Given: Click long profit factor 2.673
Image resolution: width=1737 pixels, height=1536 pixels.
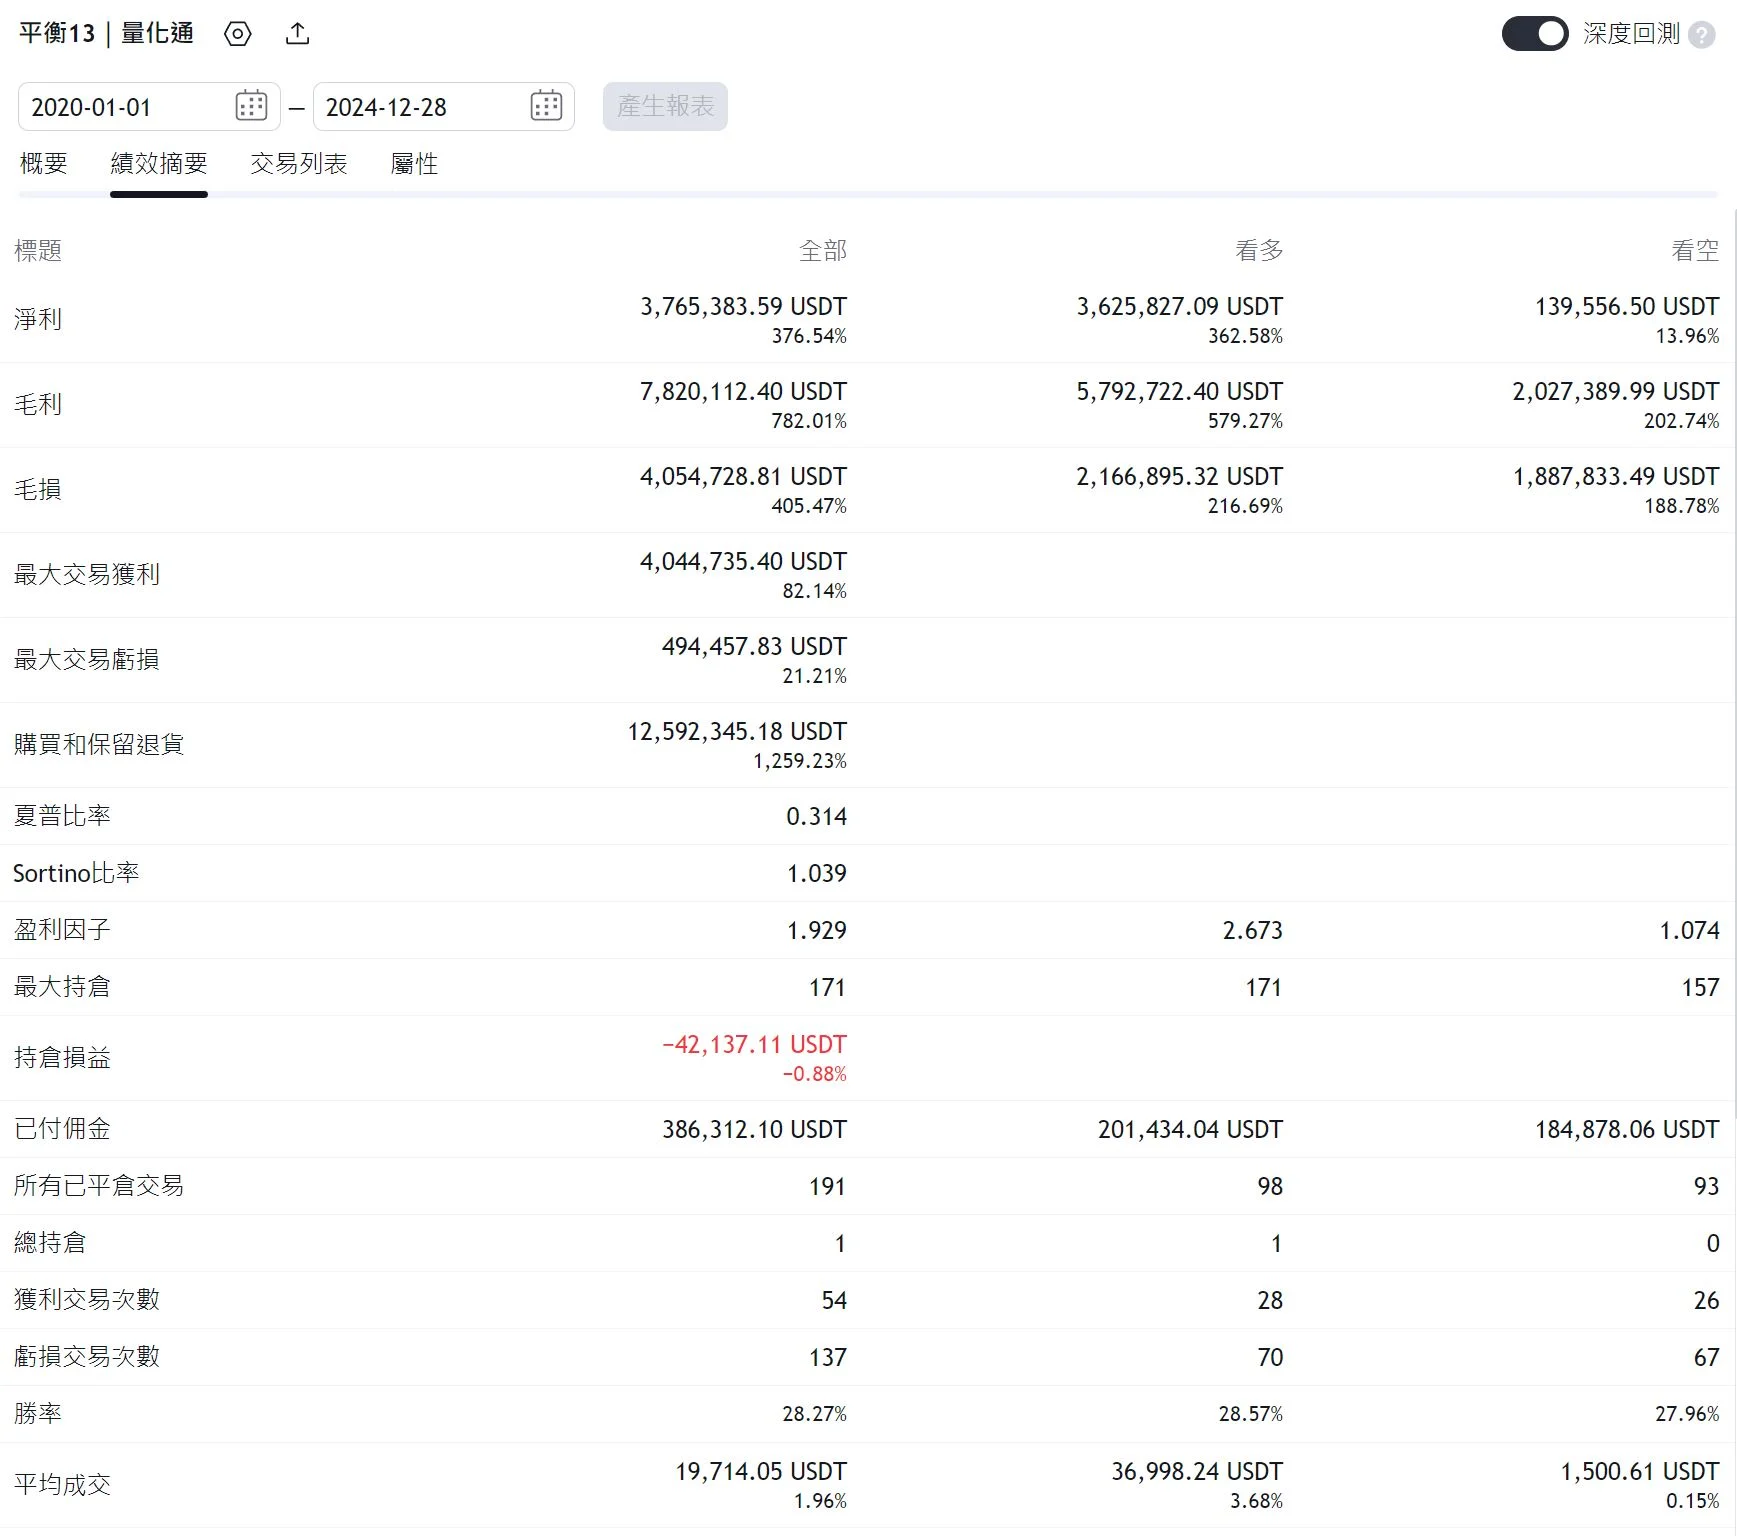Looking at the screenshot, I should tap(1252, 931).
